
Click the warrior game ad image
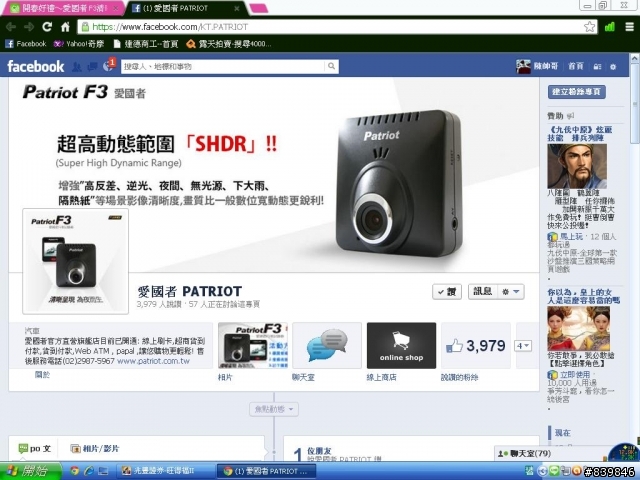tap(577, 166)
